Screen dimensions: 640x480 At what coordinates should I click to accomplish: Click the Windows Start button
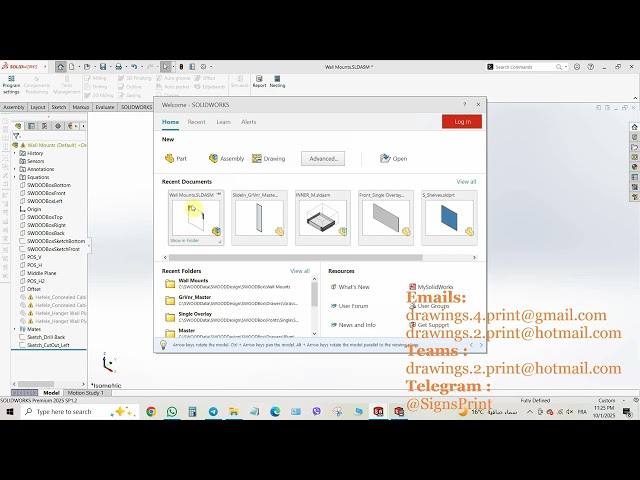pyautogui.click(x=9, y=411)
